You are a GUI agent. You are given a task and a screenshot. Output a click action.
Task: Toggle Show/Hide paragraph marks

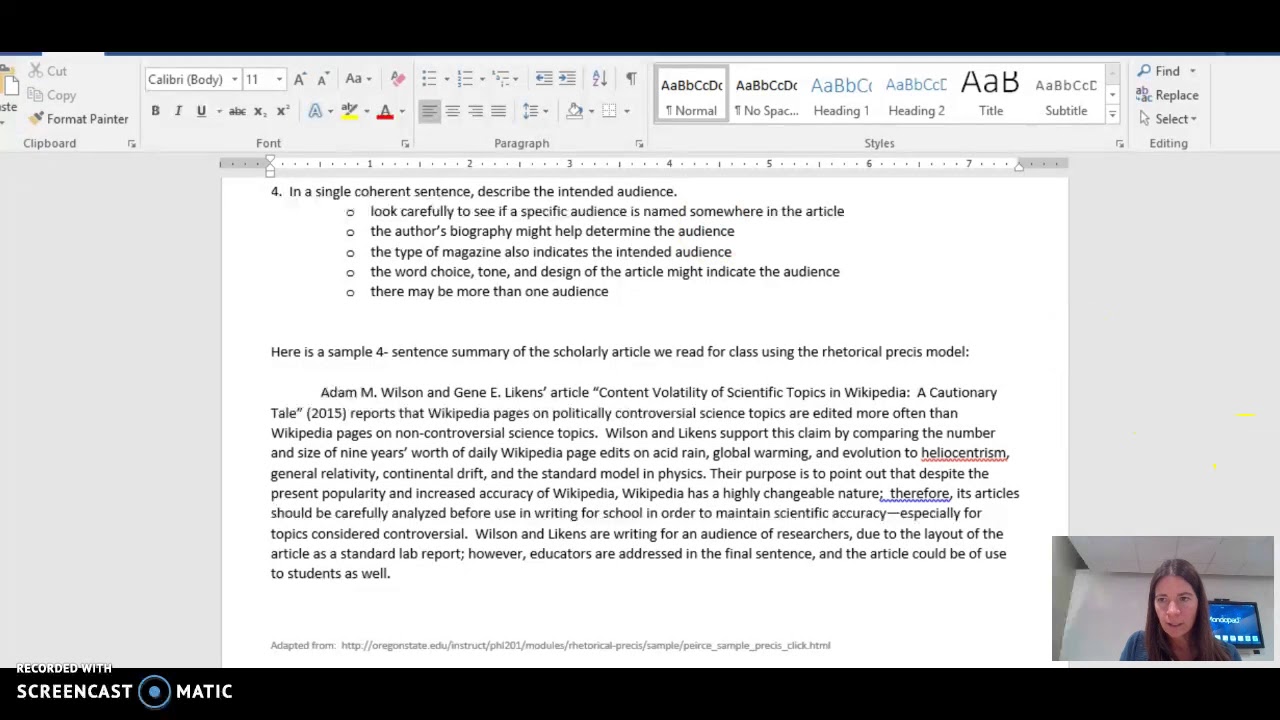tap(631, 79)
